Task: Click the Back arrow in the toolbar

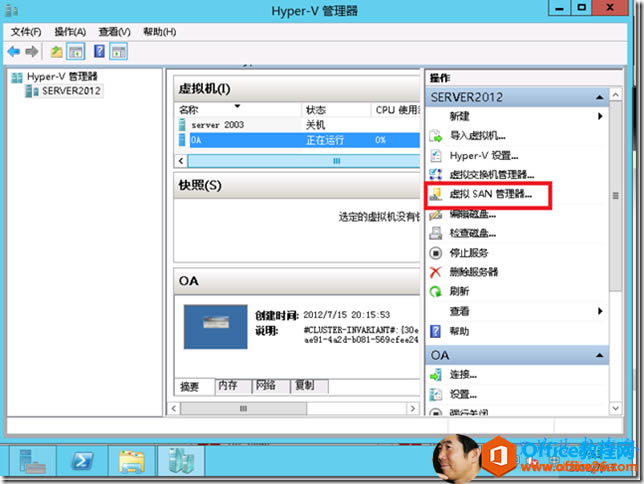Action: 14,52
